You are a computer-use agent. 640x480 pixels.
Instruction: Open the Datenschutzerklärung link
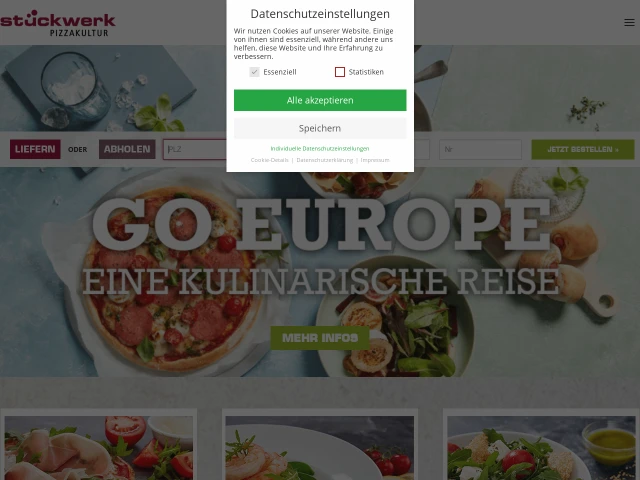coord(324,160)
